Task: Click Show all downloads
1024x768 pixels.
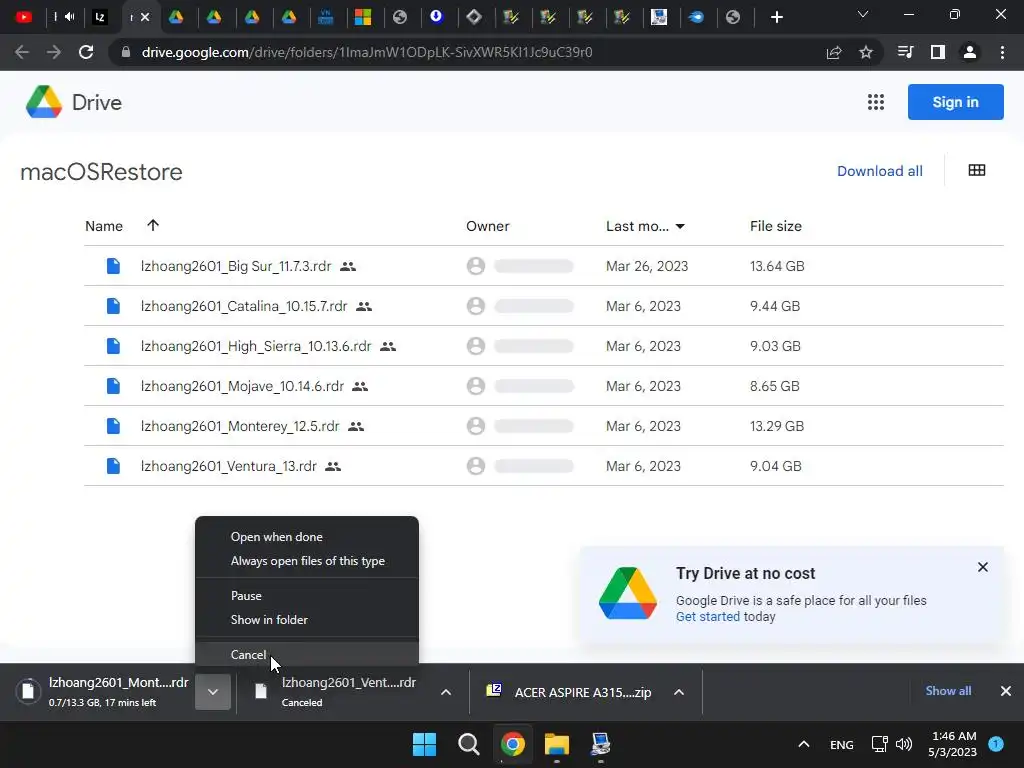Action: point(948,691)
